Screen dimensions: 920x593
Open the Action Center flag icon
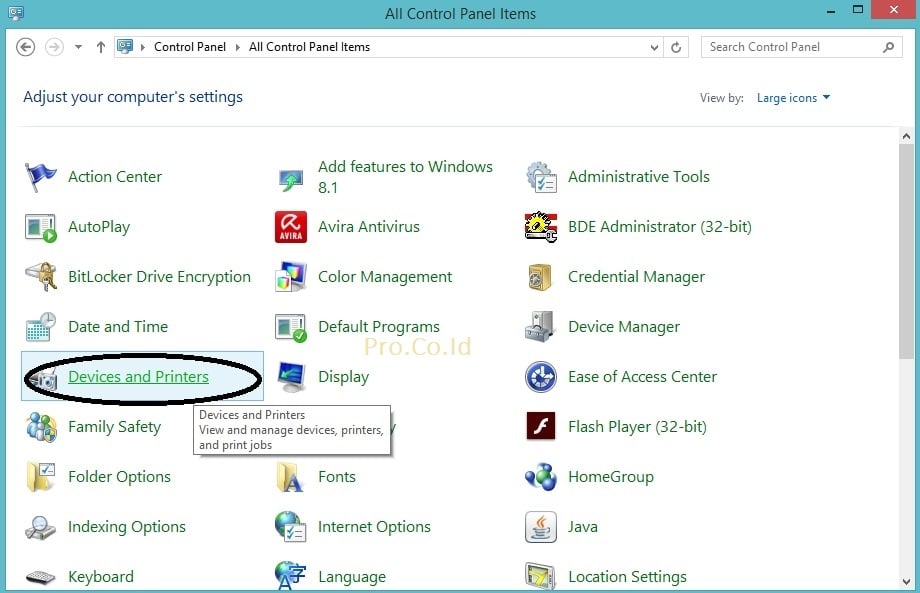tap(40, 177)
